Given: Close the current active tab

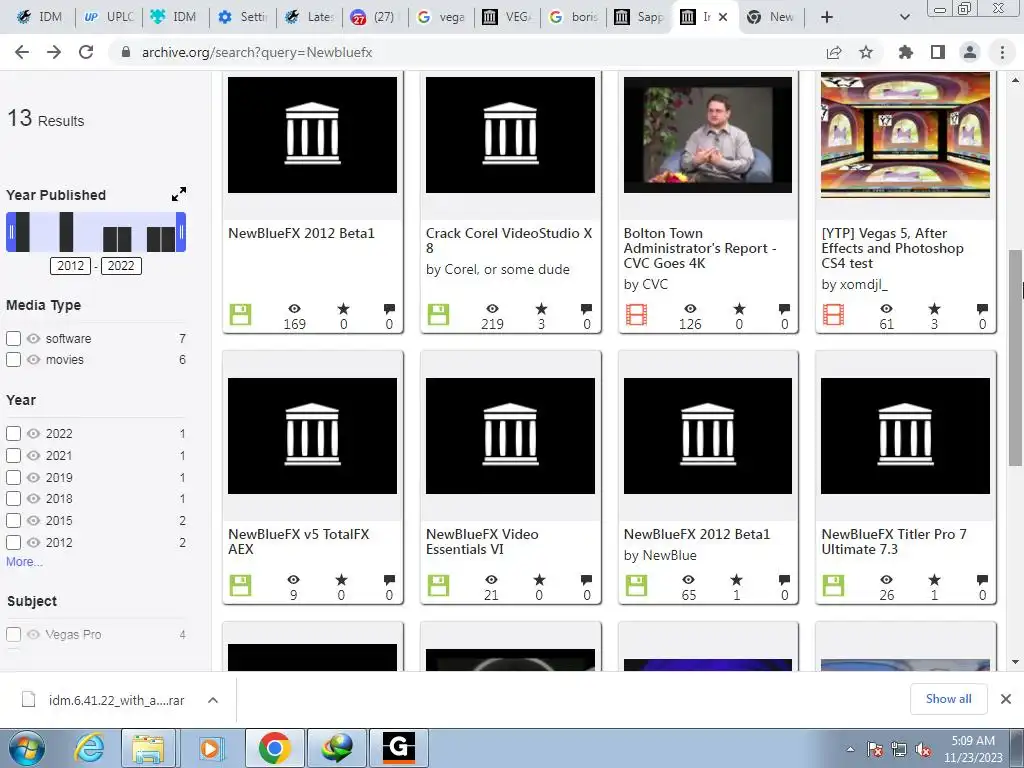Looking at the screenshot, I should [723, 17].
